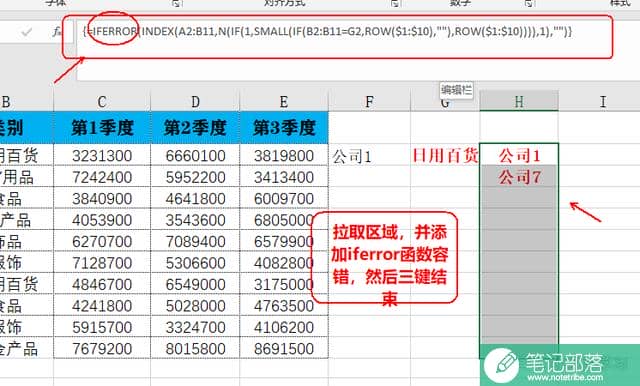Select cell containing 5915700
Screen dimensions: 640x386
(x=102, y=327)
